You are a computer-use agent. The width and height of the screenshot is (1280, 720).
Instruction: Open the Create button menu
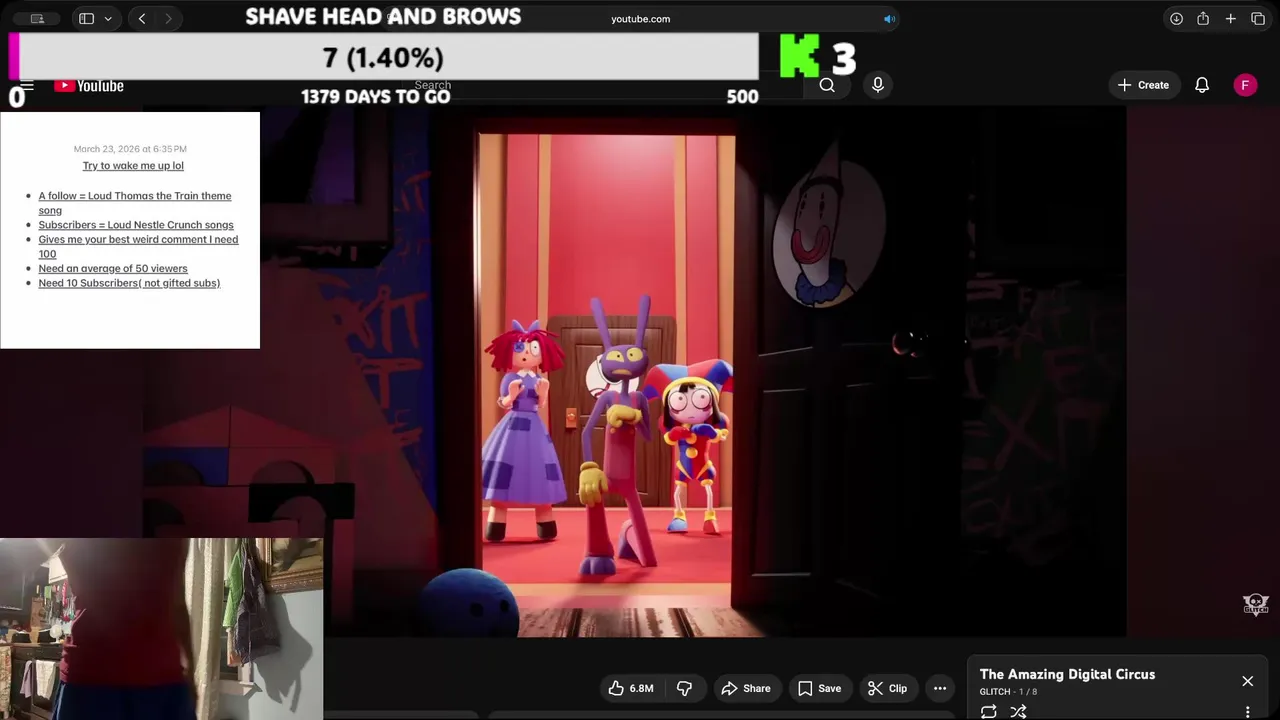click(x=1143, y=85)
